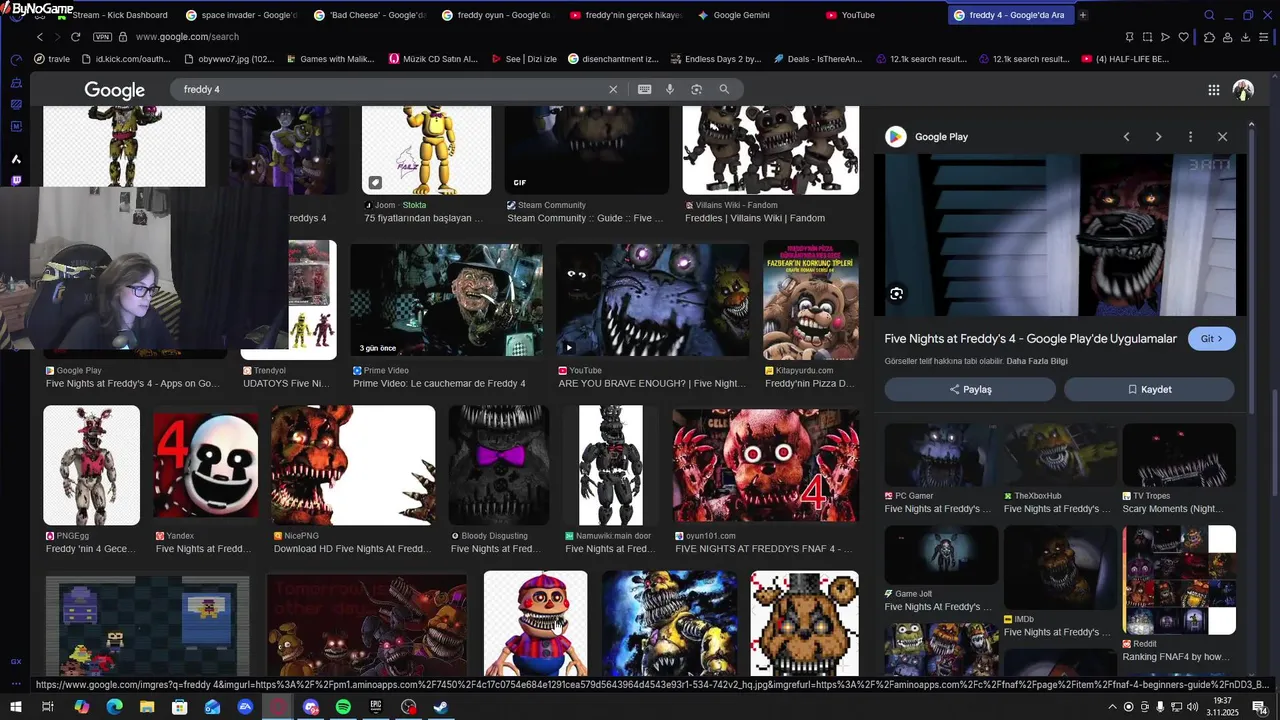Viewport: 1280px width, 720px height.
Task: Open the Google account avatar
Action: tap(1243, 90)
